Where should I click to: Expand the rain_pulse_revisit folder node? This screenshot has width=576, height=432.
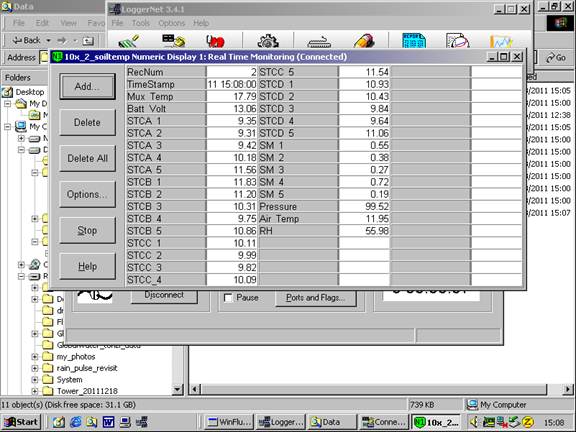pyautogui.click(x=35, y=368)
